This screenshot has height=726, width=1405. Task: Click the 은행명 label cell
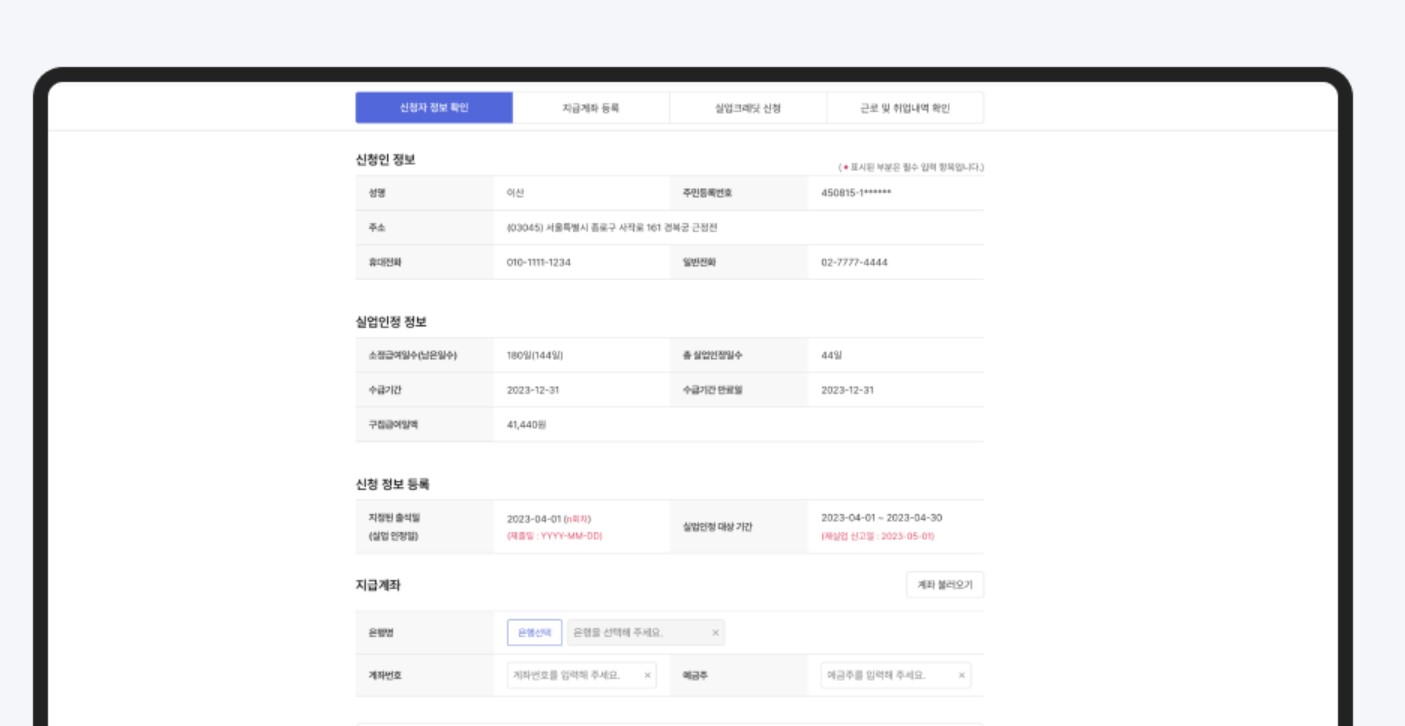[424, 633]
